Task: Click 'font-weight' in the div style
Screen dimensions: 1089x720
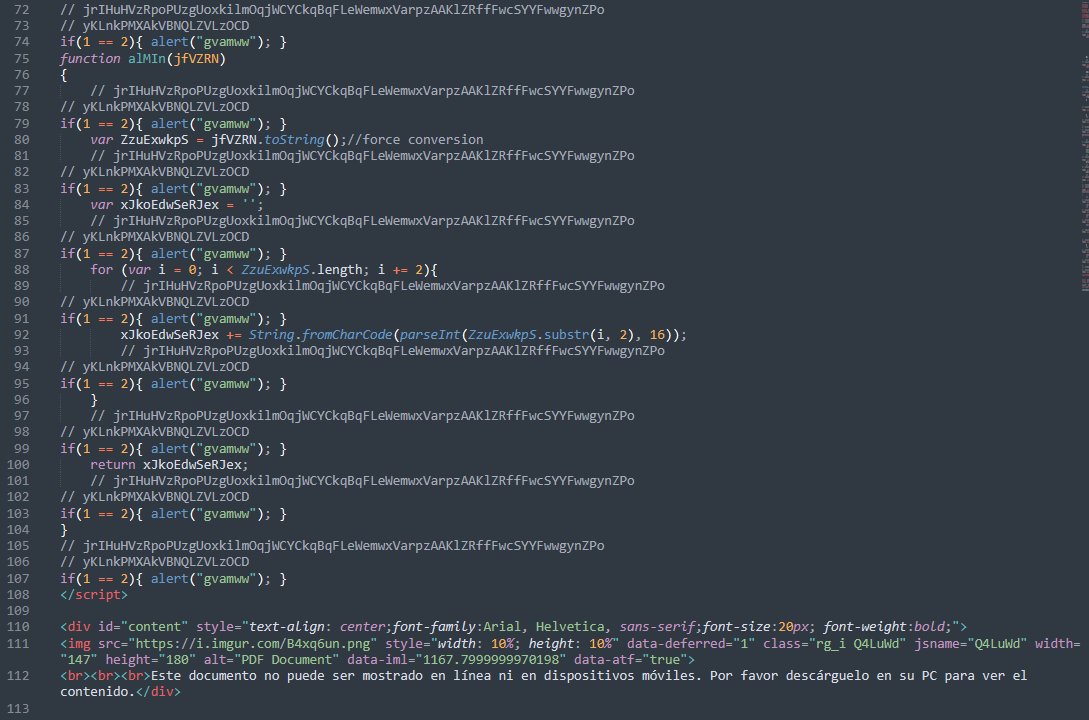Action: click(865, 627)
